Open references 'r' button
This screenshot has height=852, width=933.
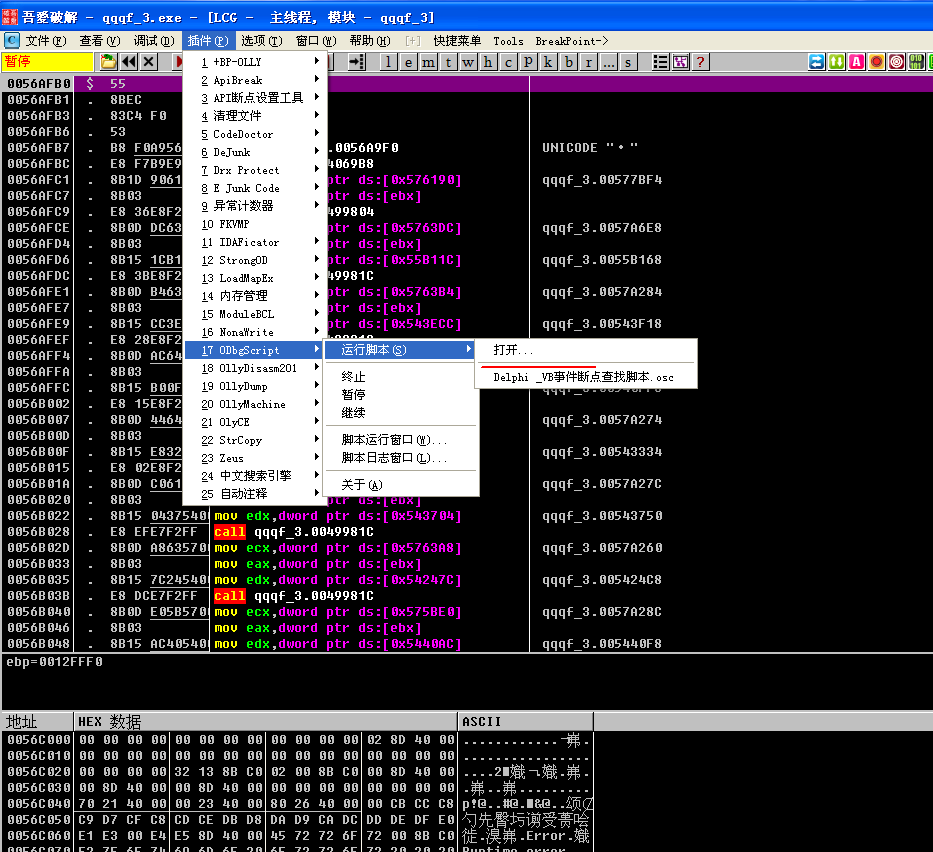[x=588, y=62]
